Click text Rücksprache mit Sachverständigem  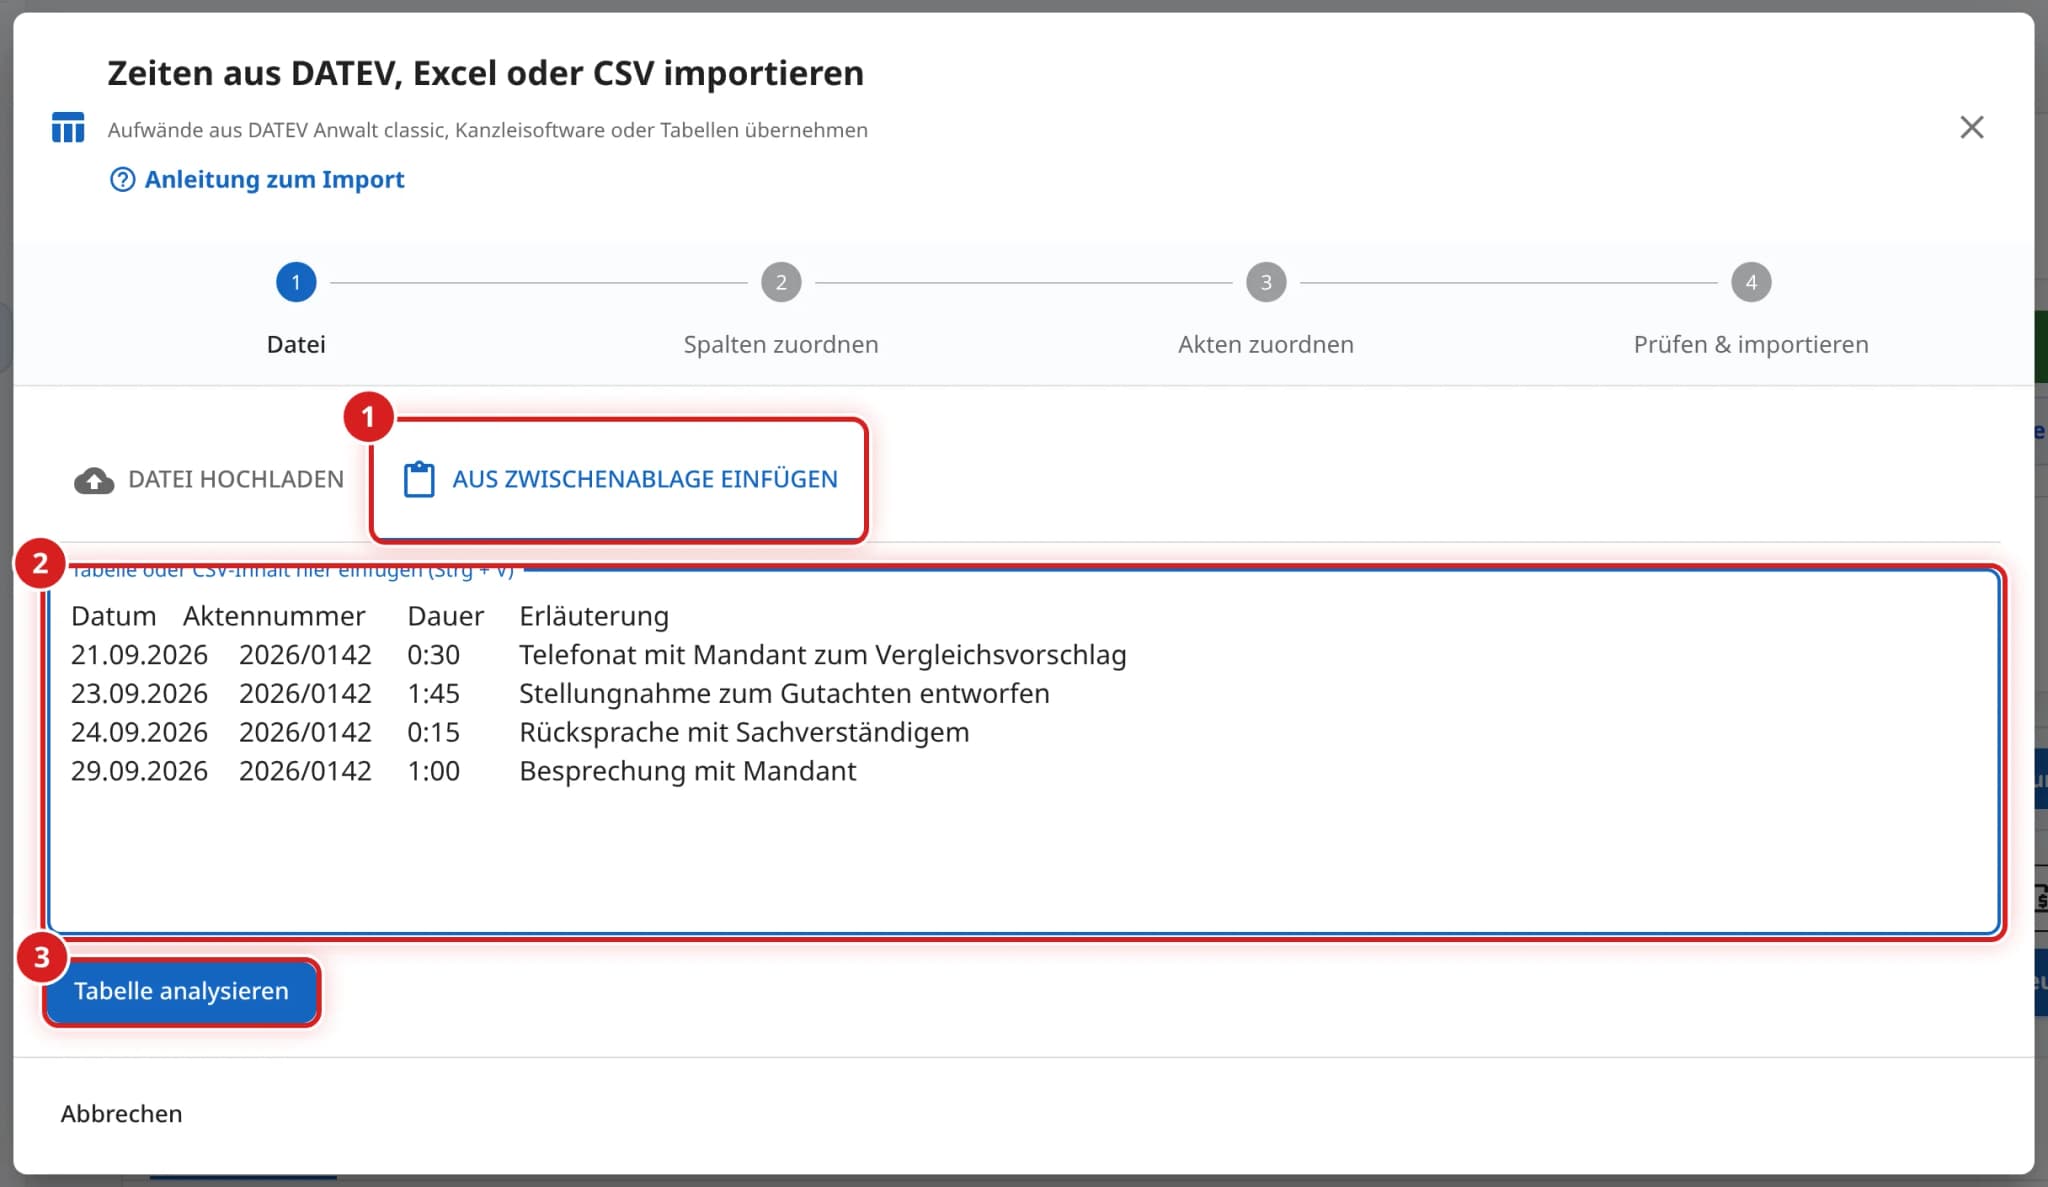744,732
